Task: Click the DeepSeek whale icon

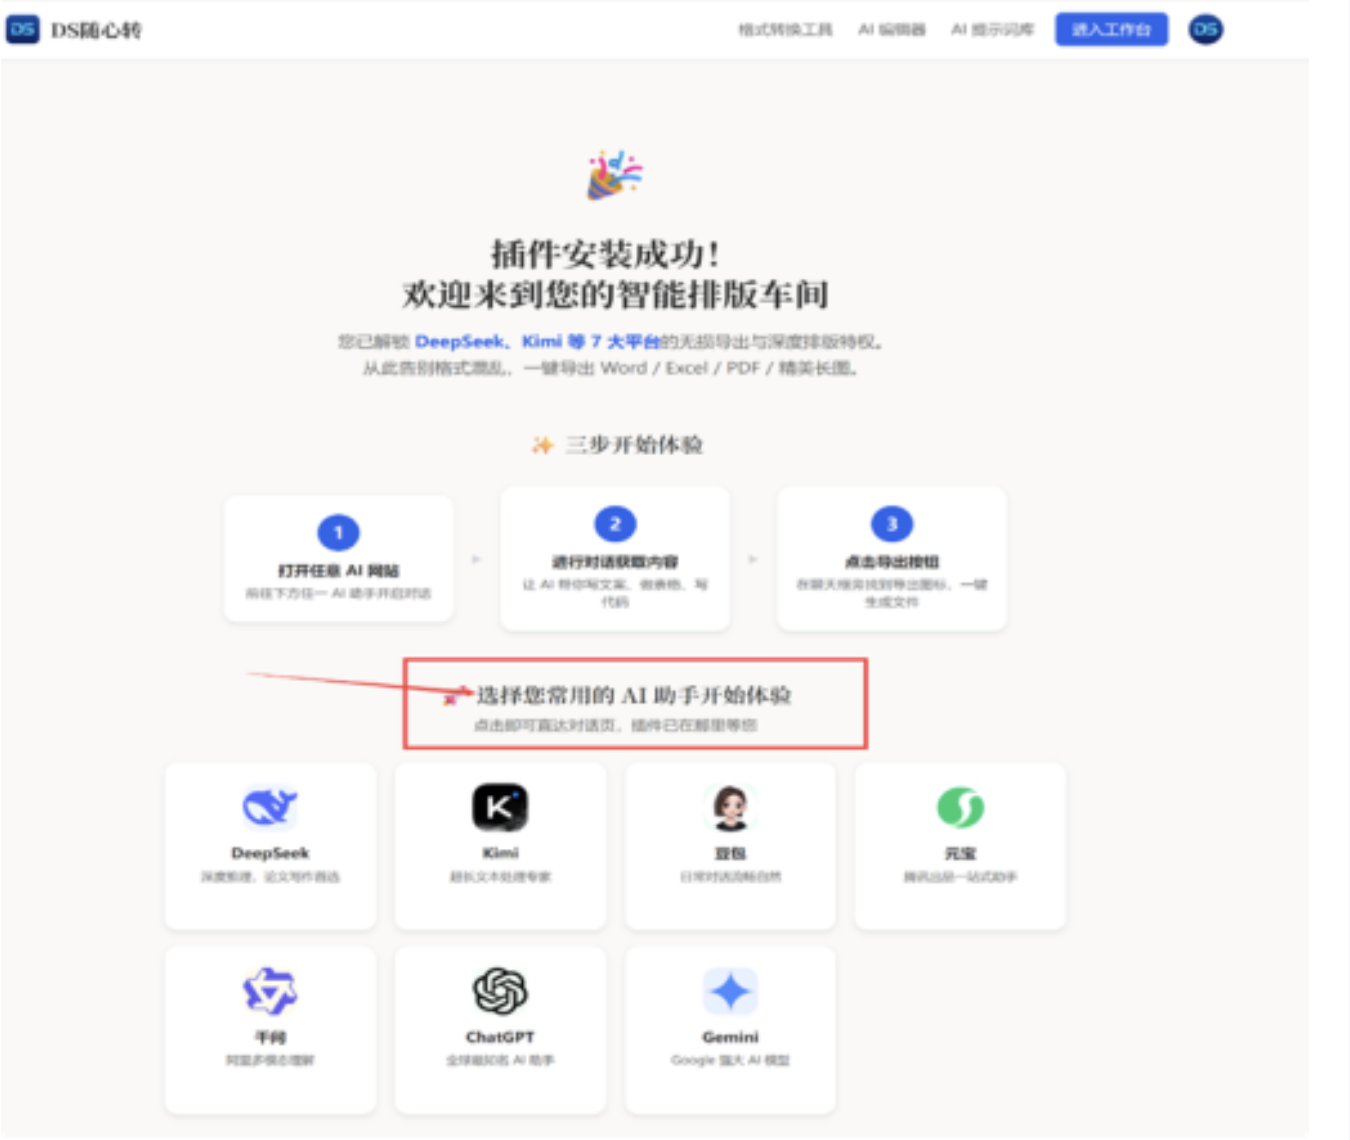Action: click(x=270, y=807)
